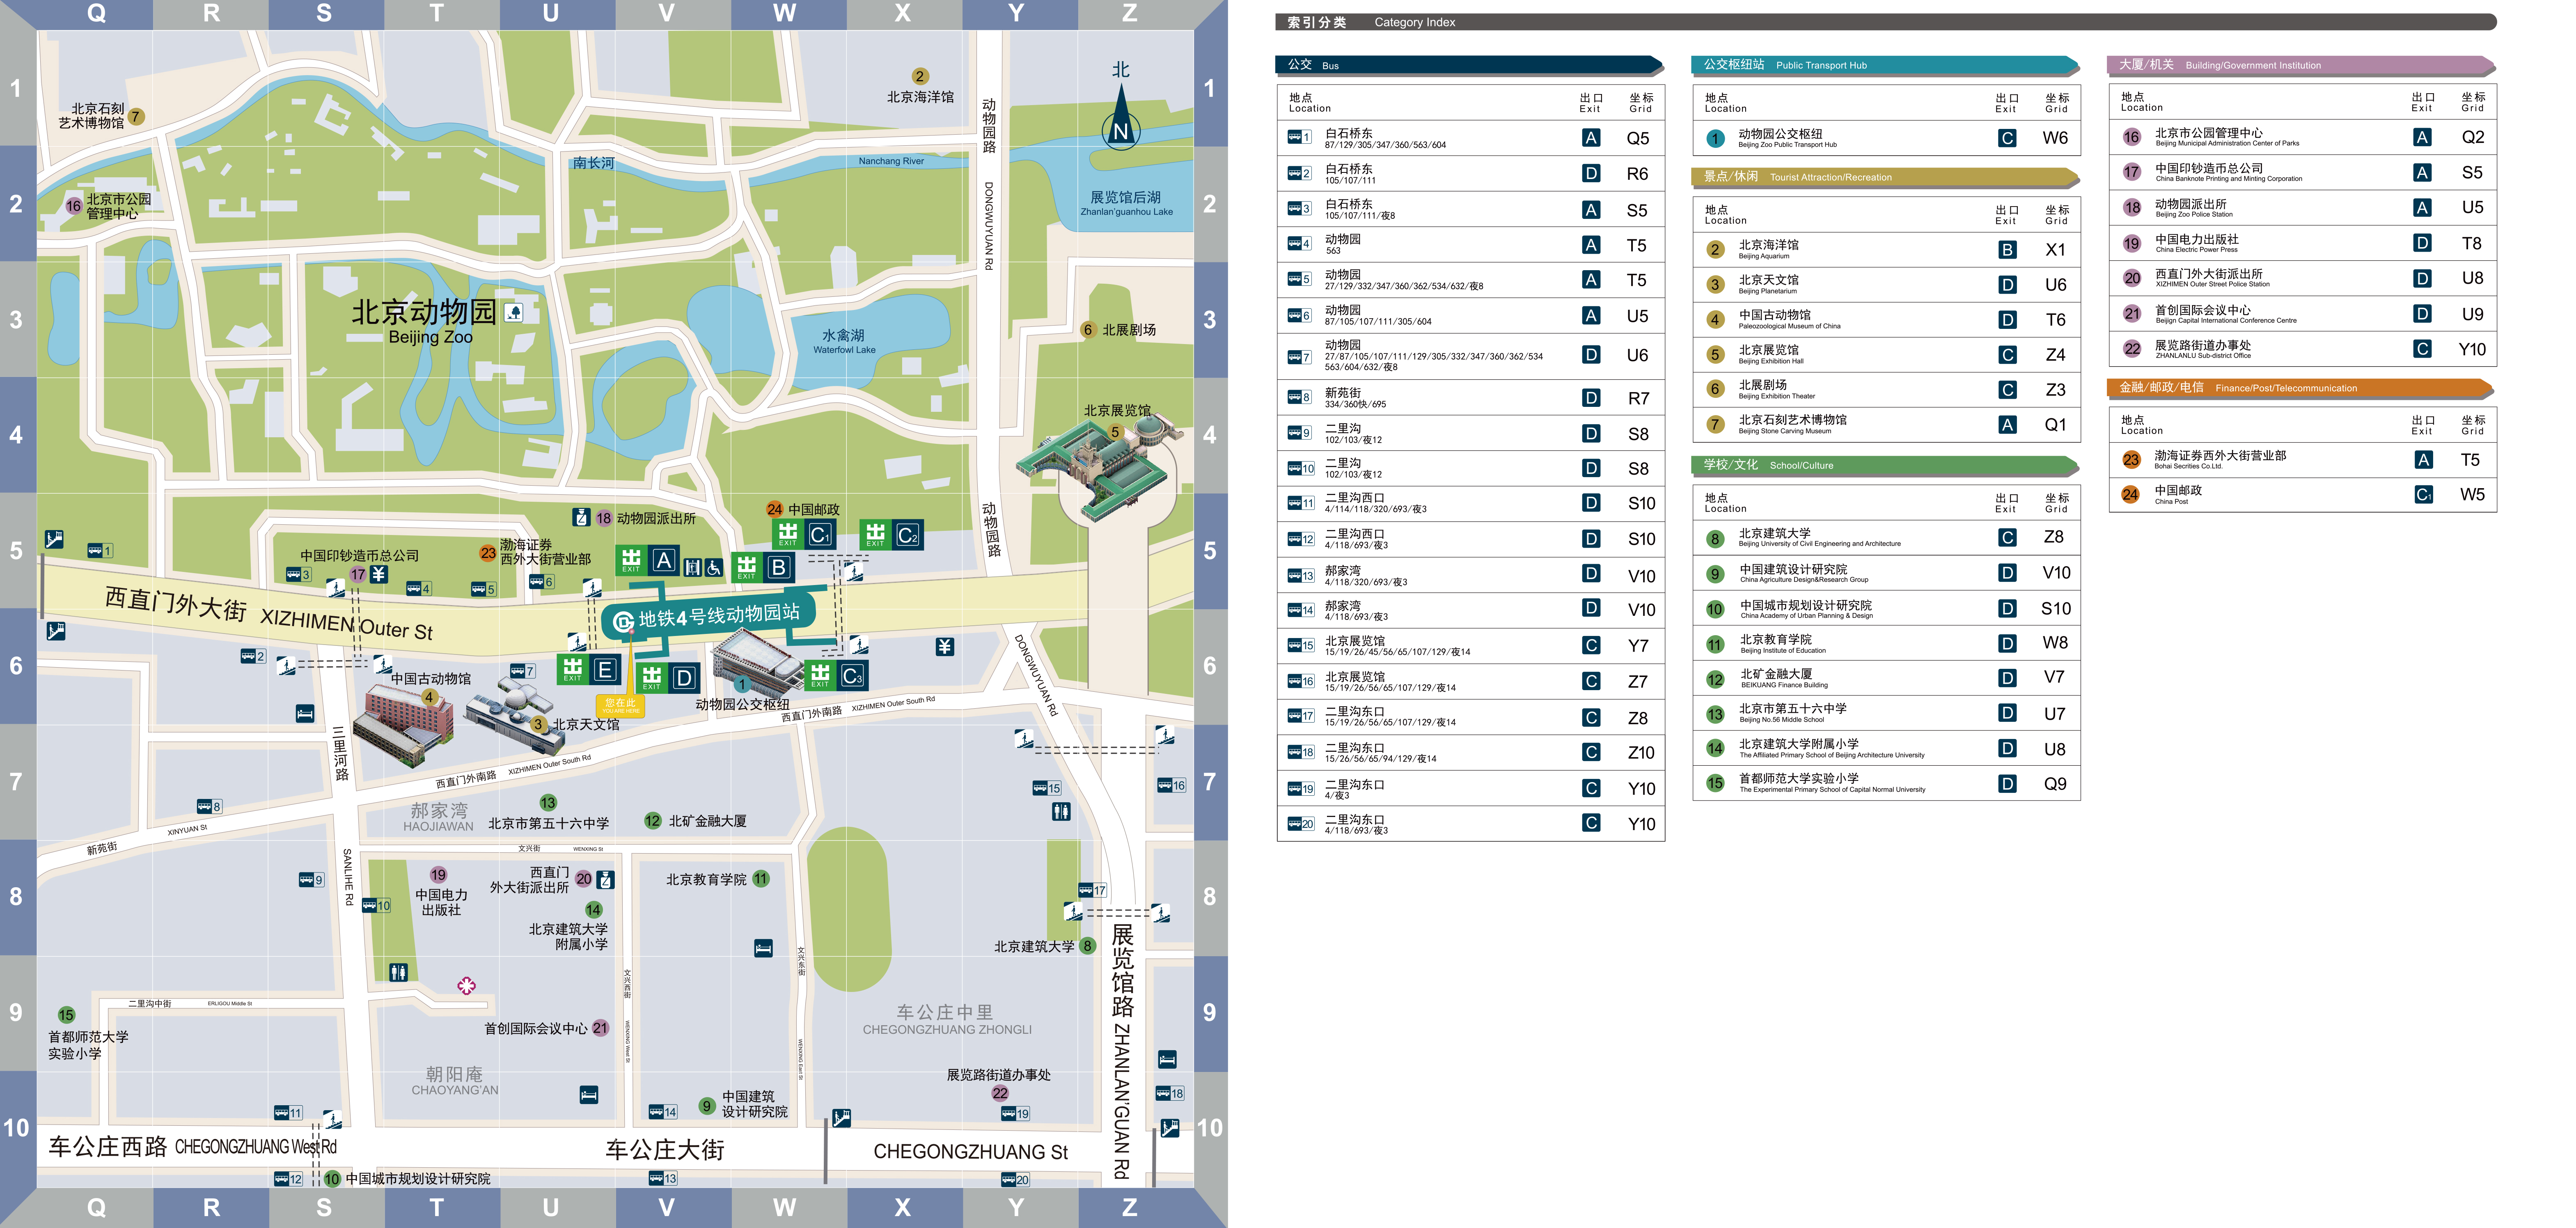Click the yellow 'You are here' marker
The image size is (2576, 1228).
pyautogui.click(x=620, y=706)
